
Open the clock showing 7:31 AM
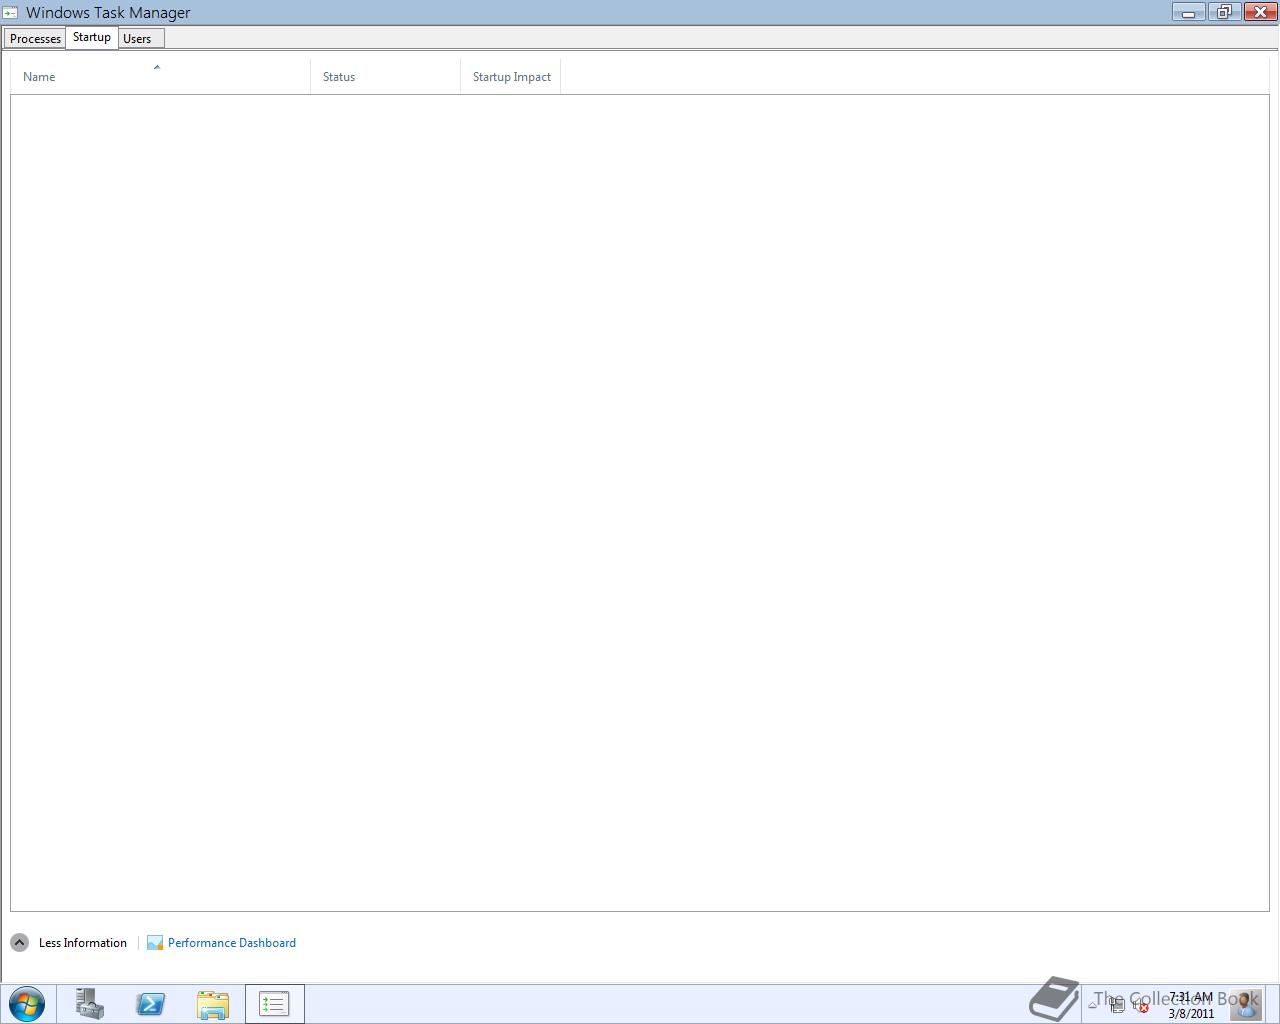click(x=1191, y=1005)
